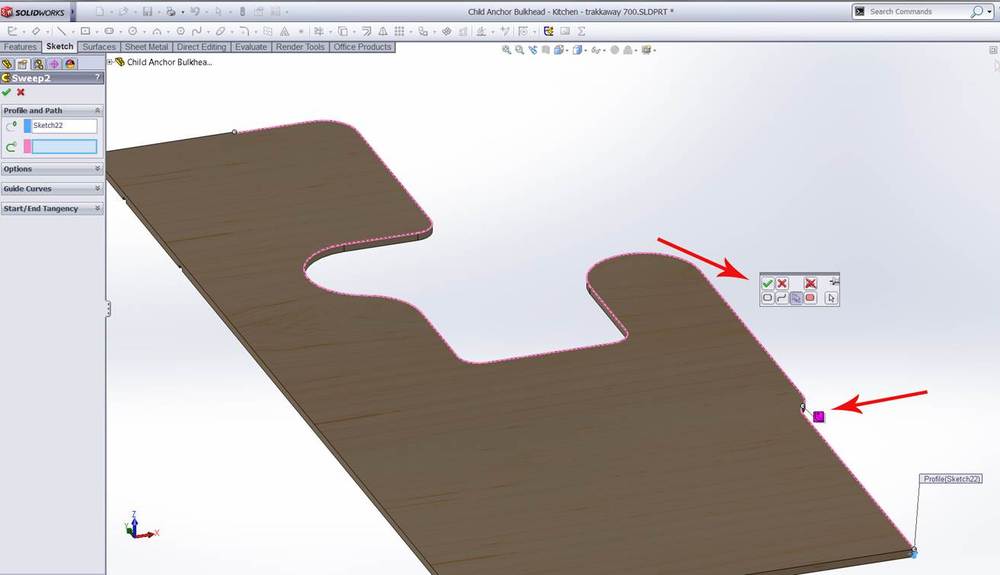Expand the Child Anchor Bulkhead tree node

(x=110, y=62)
